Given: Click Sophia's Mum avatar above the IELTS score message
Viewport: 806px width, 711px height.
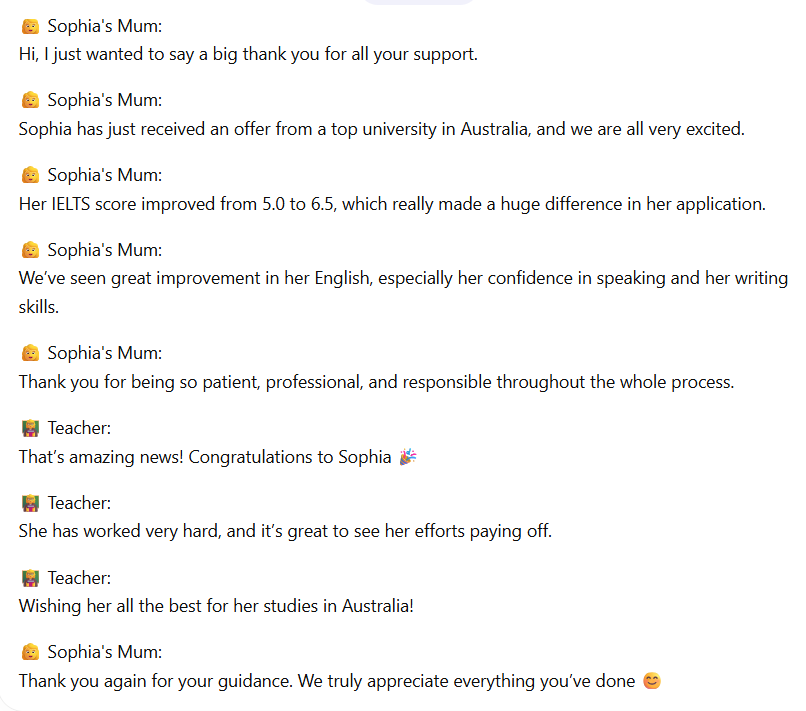Looking at the screenshot, I should [30, 175].
